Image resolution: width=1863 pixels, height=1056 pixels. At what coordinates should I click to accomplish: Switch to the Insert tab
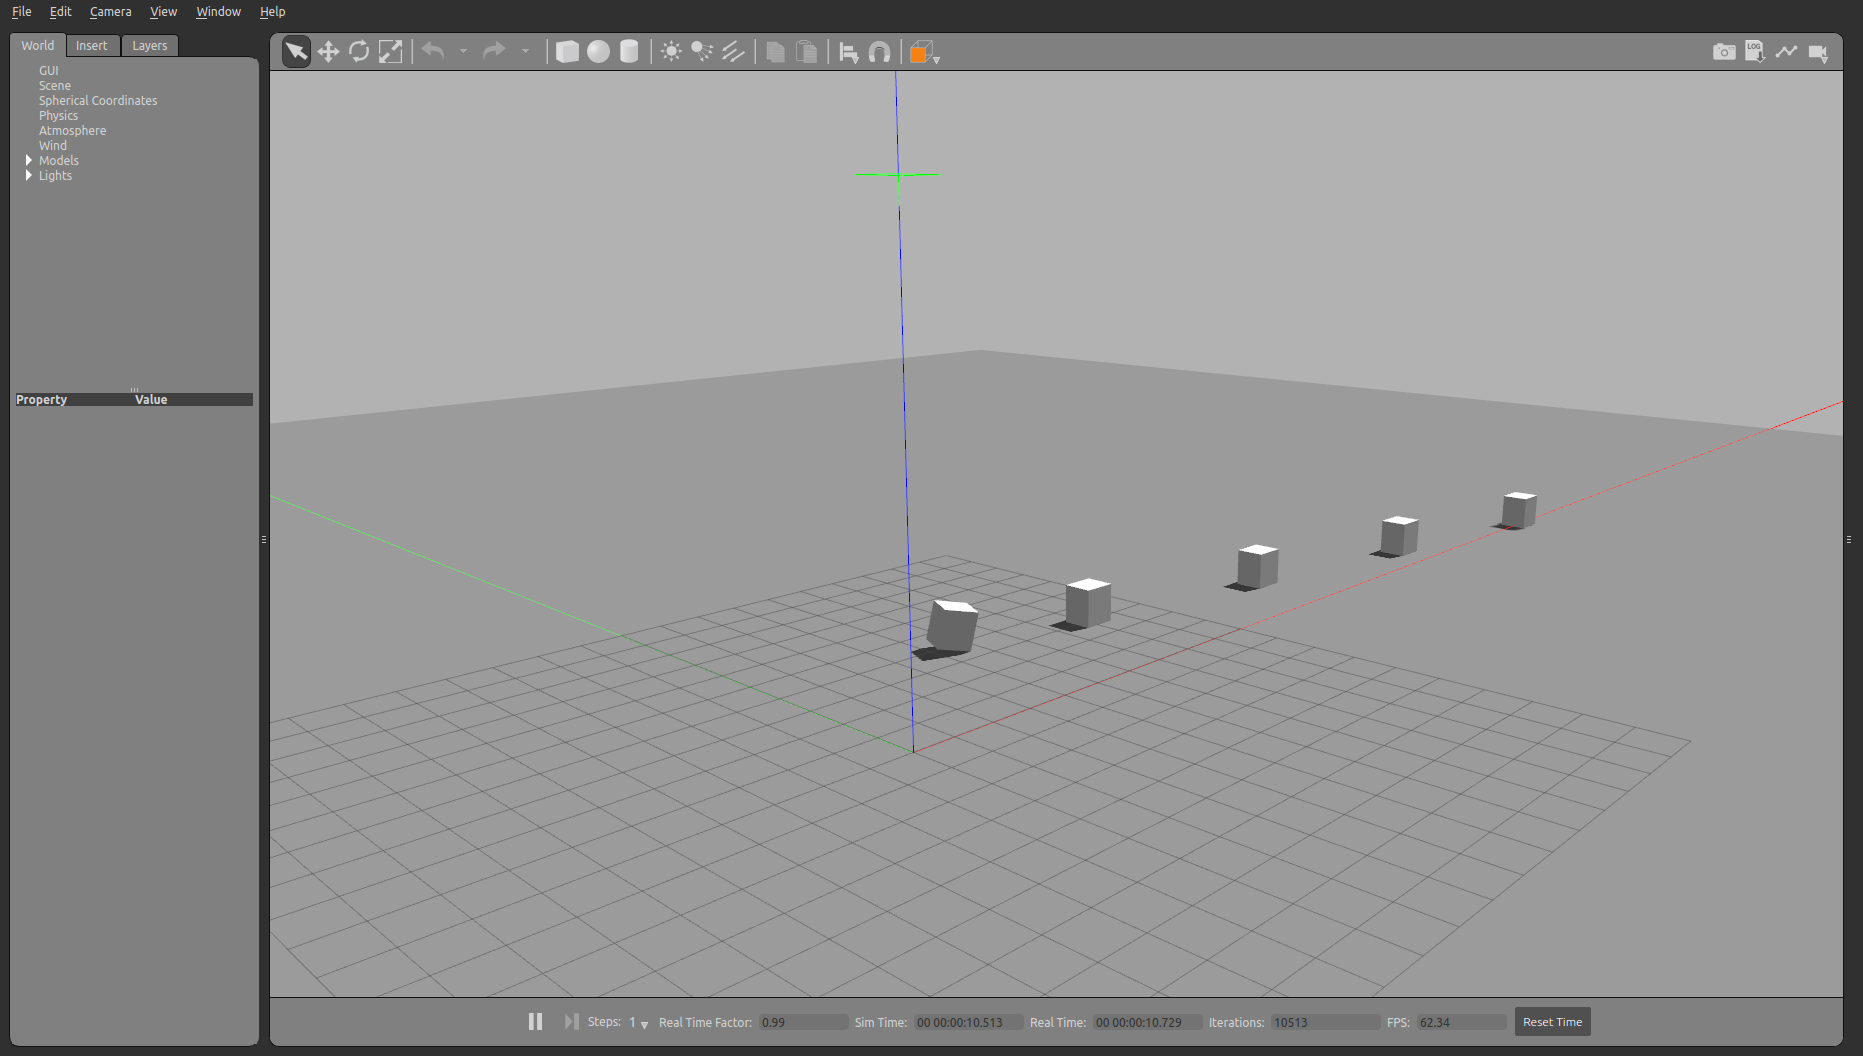point(92,45)
